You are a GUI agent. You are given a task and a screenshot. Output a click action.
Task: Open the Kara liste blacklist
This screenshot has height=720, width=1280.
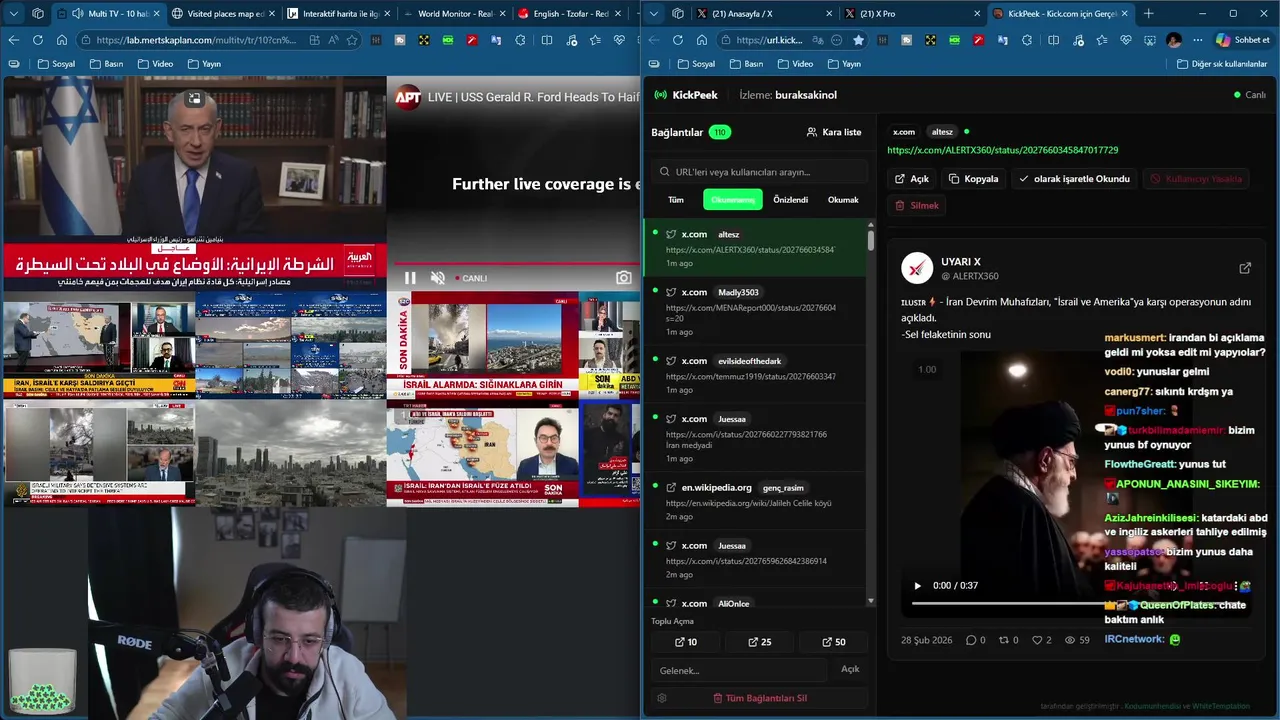coord(834,132)
